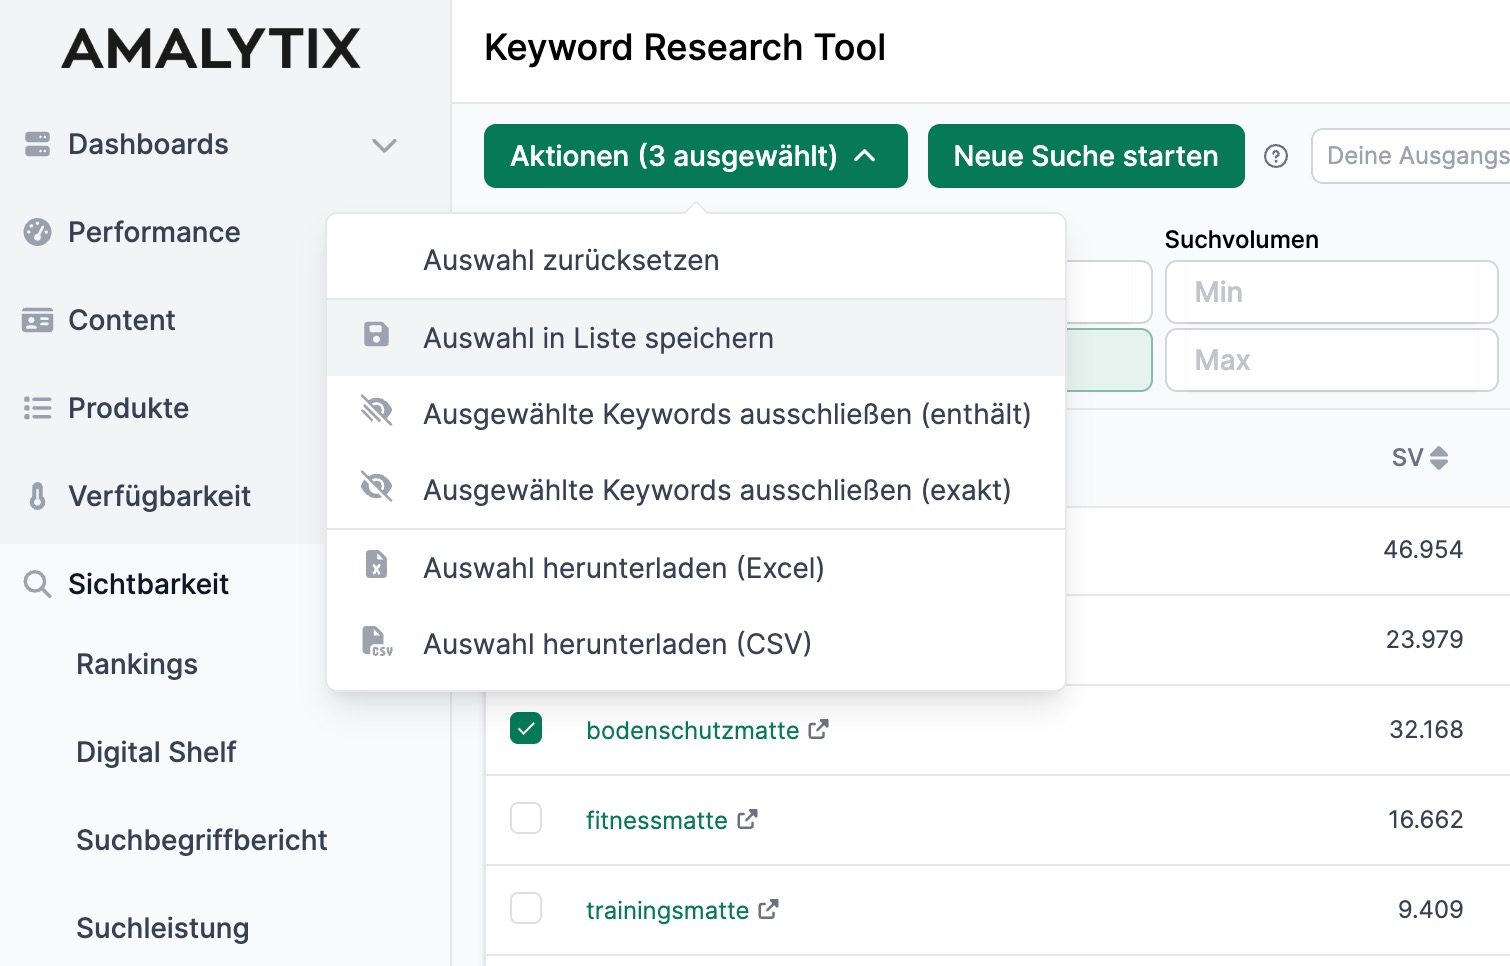Choose Auswahl in Liste speichern
Viewport: 1510px width, 966px height.
(x=598, y=338)
